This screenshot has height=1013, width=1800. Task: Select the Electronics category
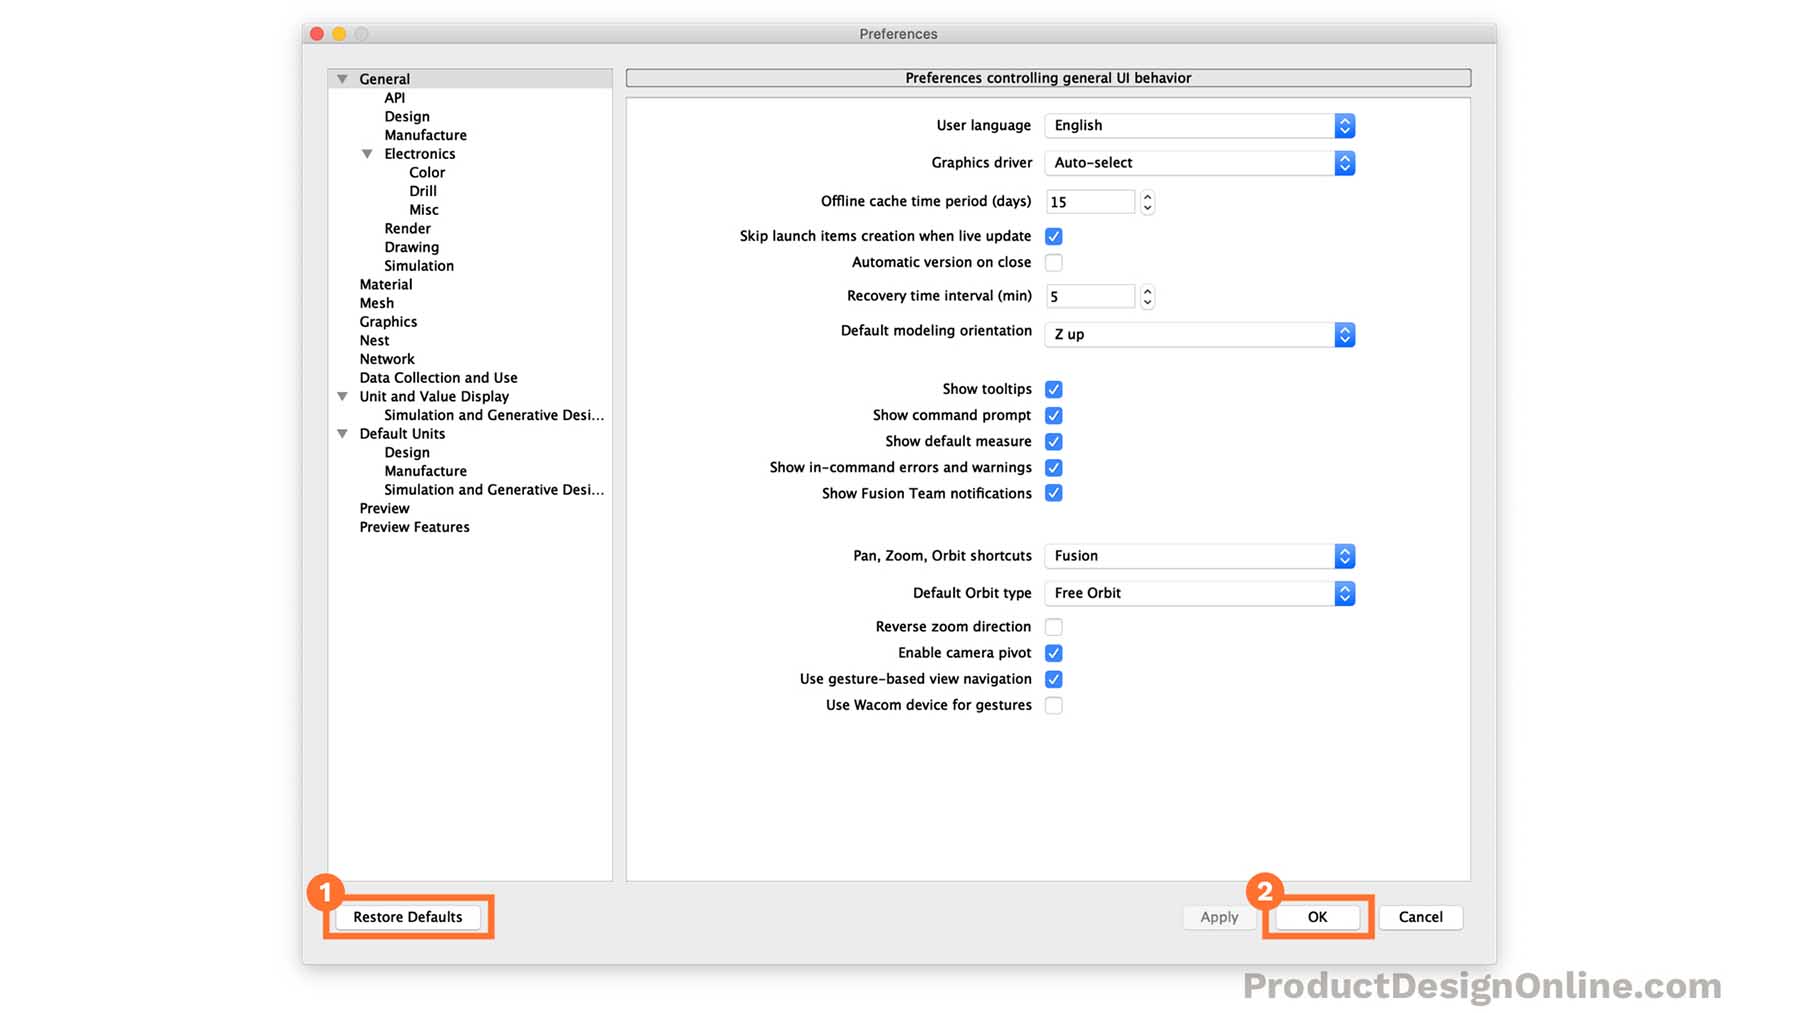click(x=420, y=154)
